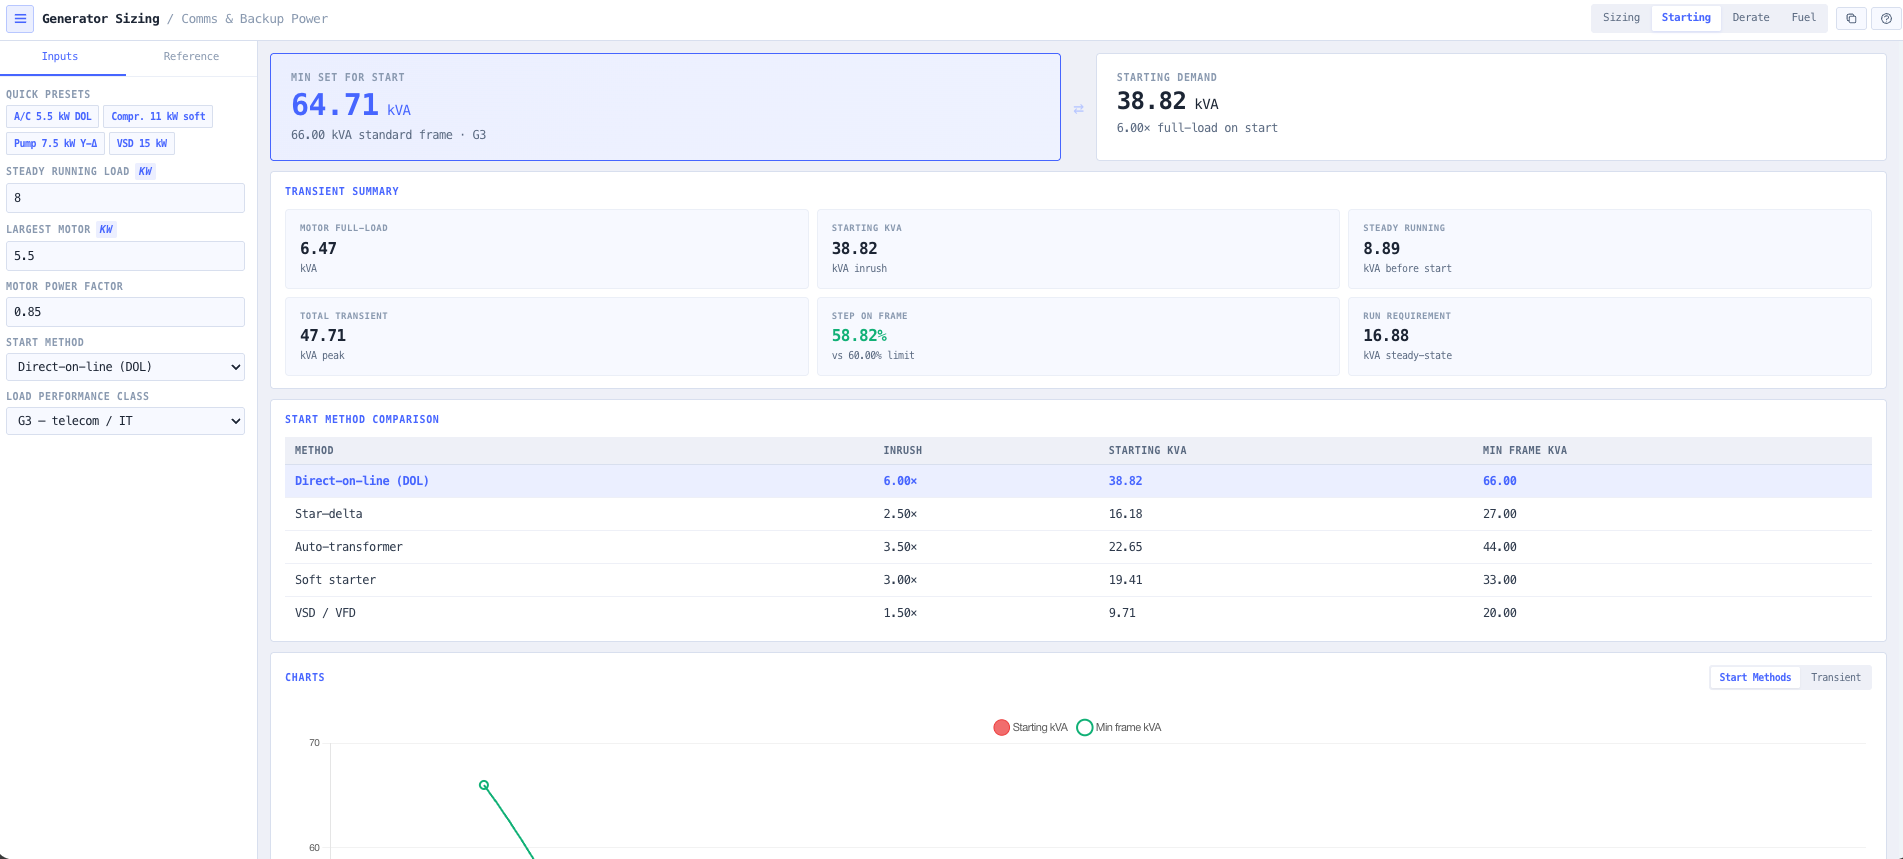Show the Start Methods chart
Viewport: 1903px width, 859px height.
1755,678
